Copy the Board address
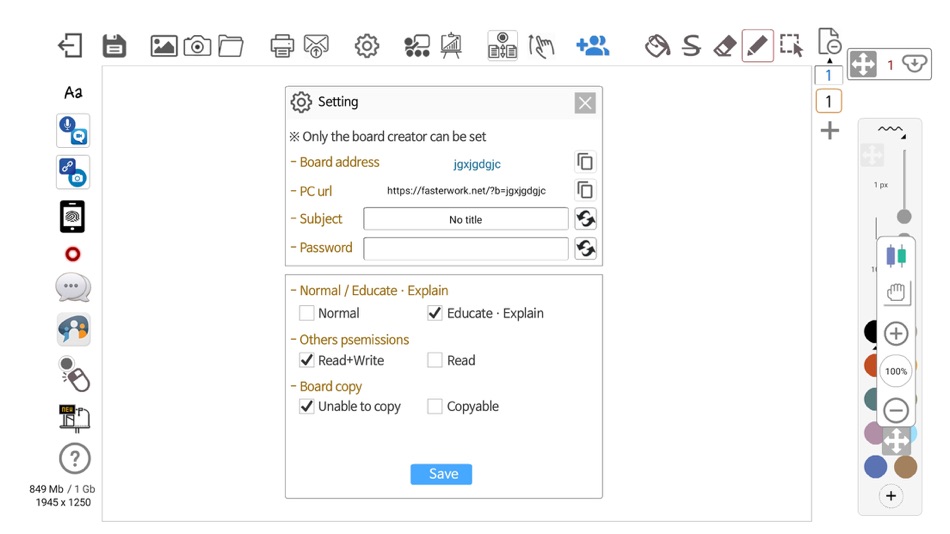Viewport: 950px width, 534px height. click(585, 162)
